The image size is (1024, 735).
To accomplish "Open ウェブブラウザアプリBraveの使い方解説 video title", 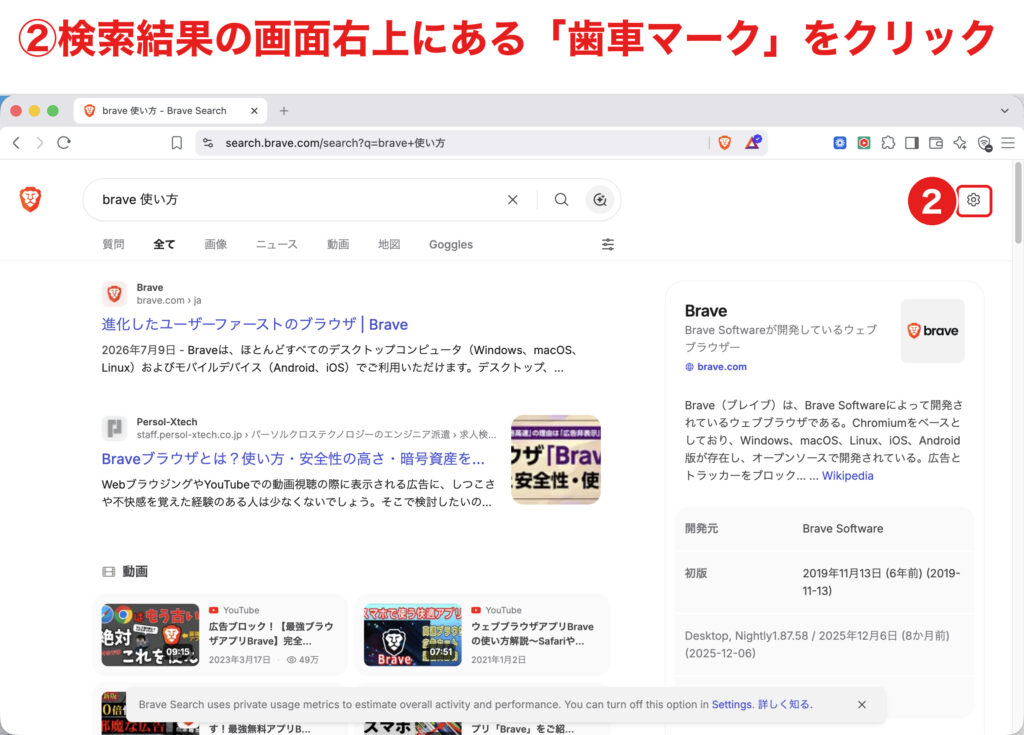I will coord(532,634).
